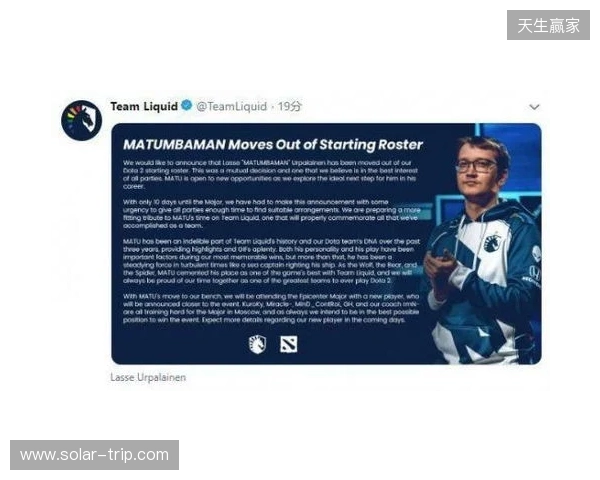Screen dimensions: 600x480
Task: Click paragraph starting "MATU has been an indelible"
Action: pyautogui.click(x=272, y=261)
